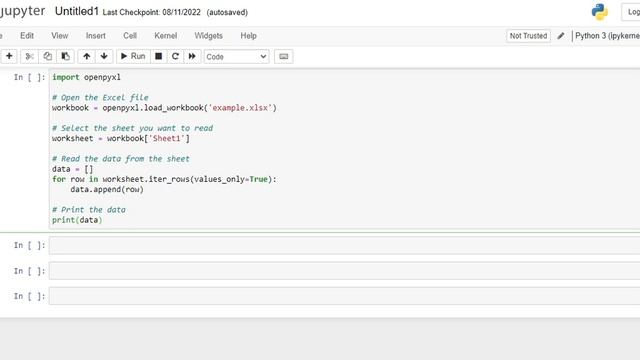The width and height of the screenshot is (640, 360).
Task: Click into the second empty code cell
Action: (344, 271)
